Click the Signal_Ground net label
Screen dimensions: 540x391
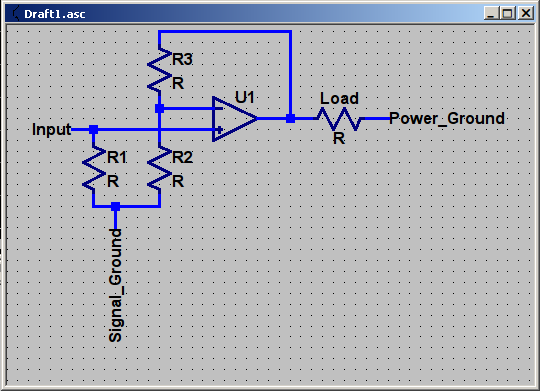pos(115,285)
